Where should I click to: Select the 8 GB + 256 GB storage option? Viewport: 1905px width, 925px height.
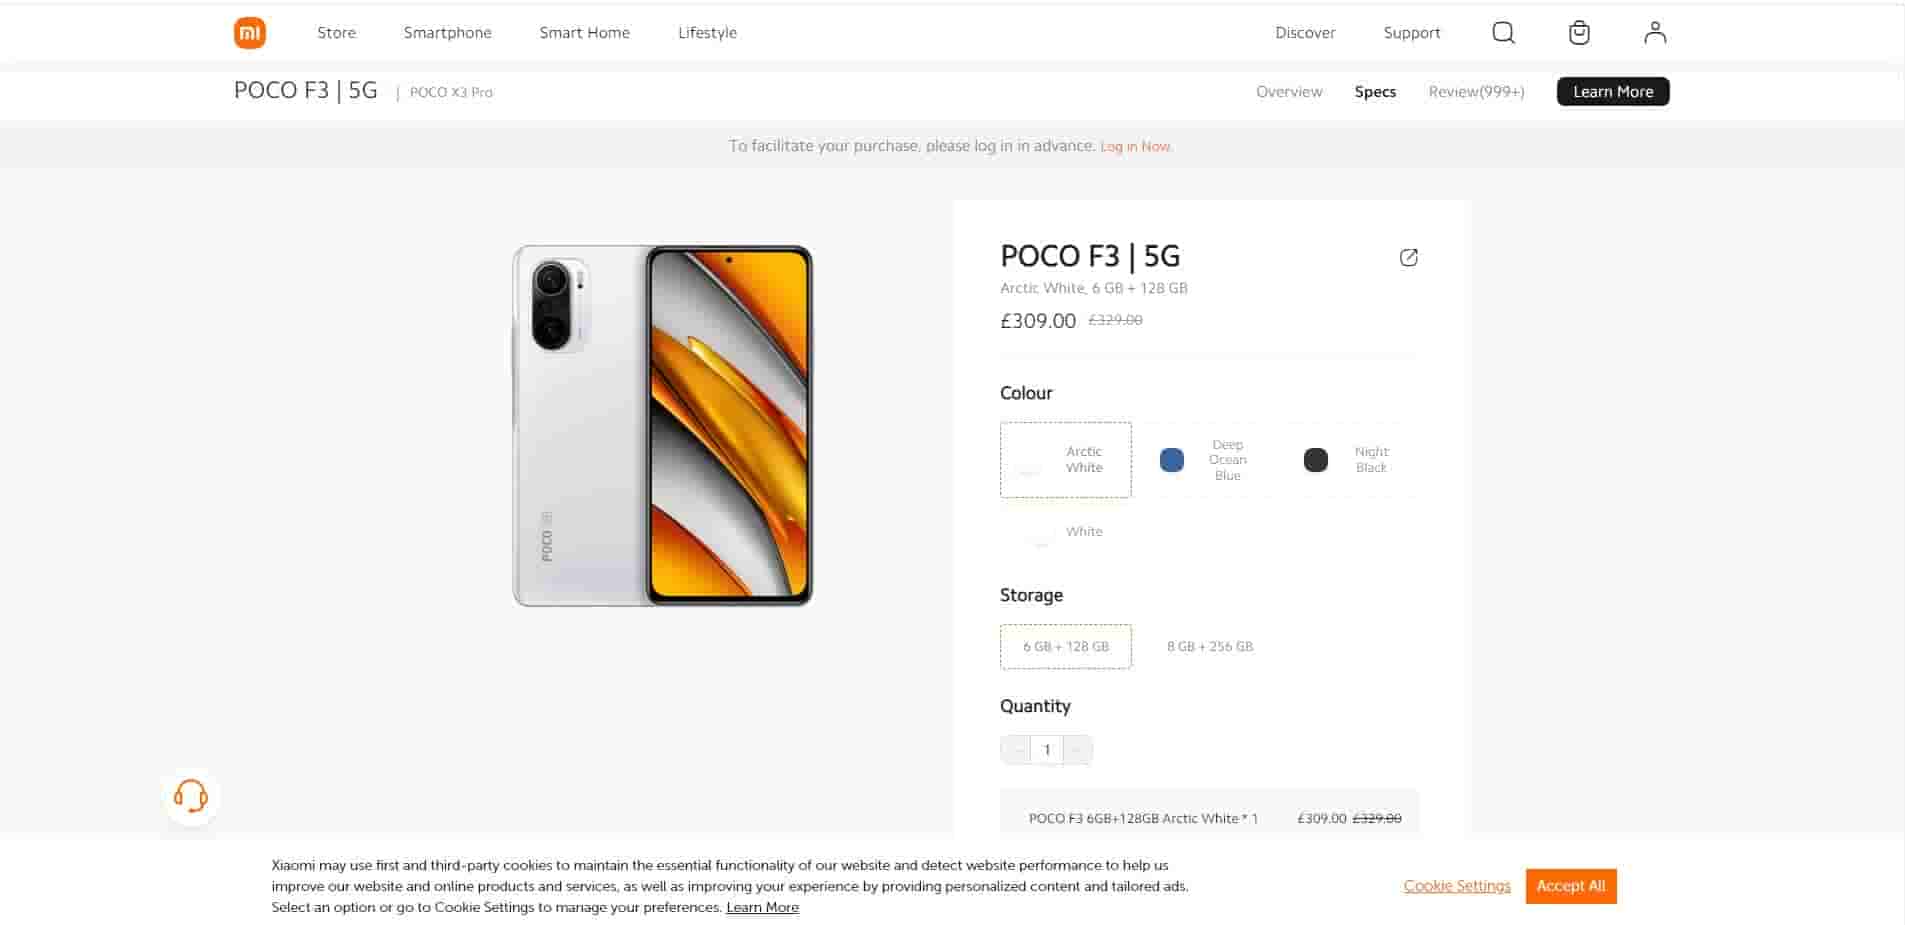coord(1209,646)
